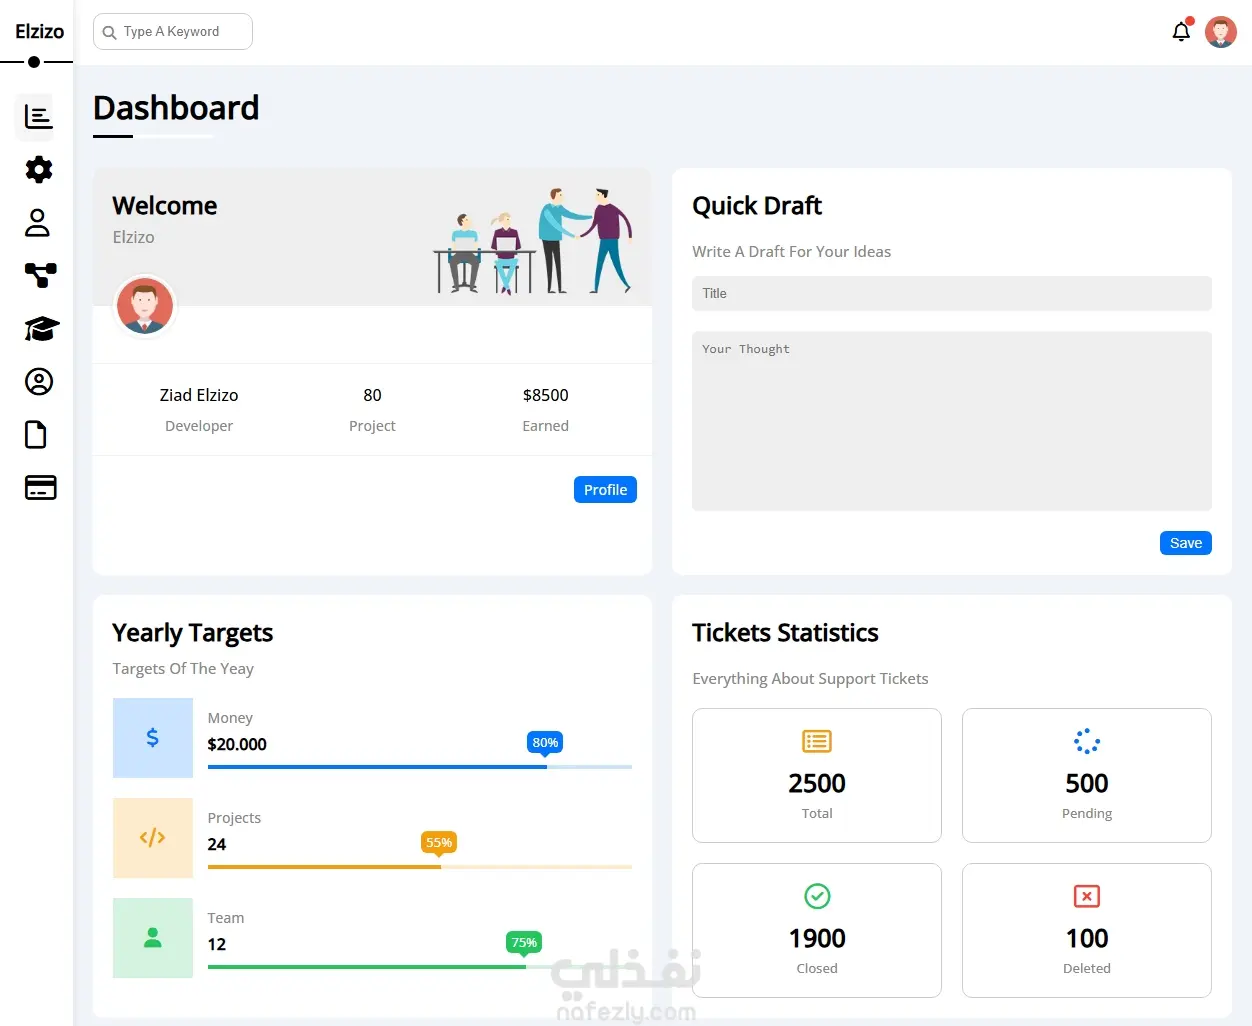Click the Tickets Statistics heading

[785, 633]
